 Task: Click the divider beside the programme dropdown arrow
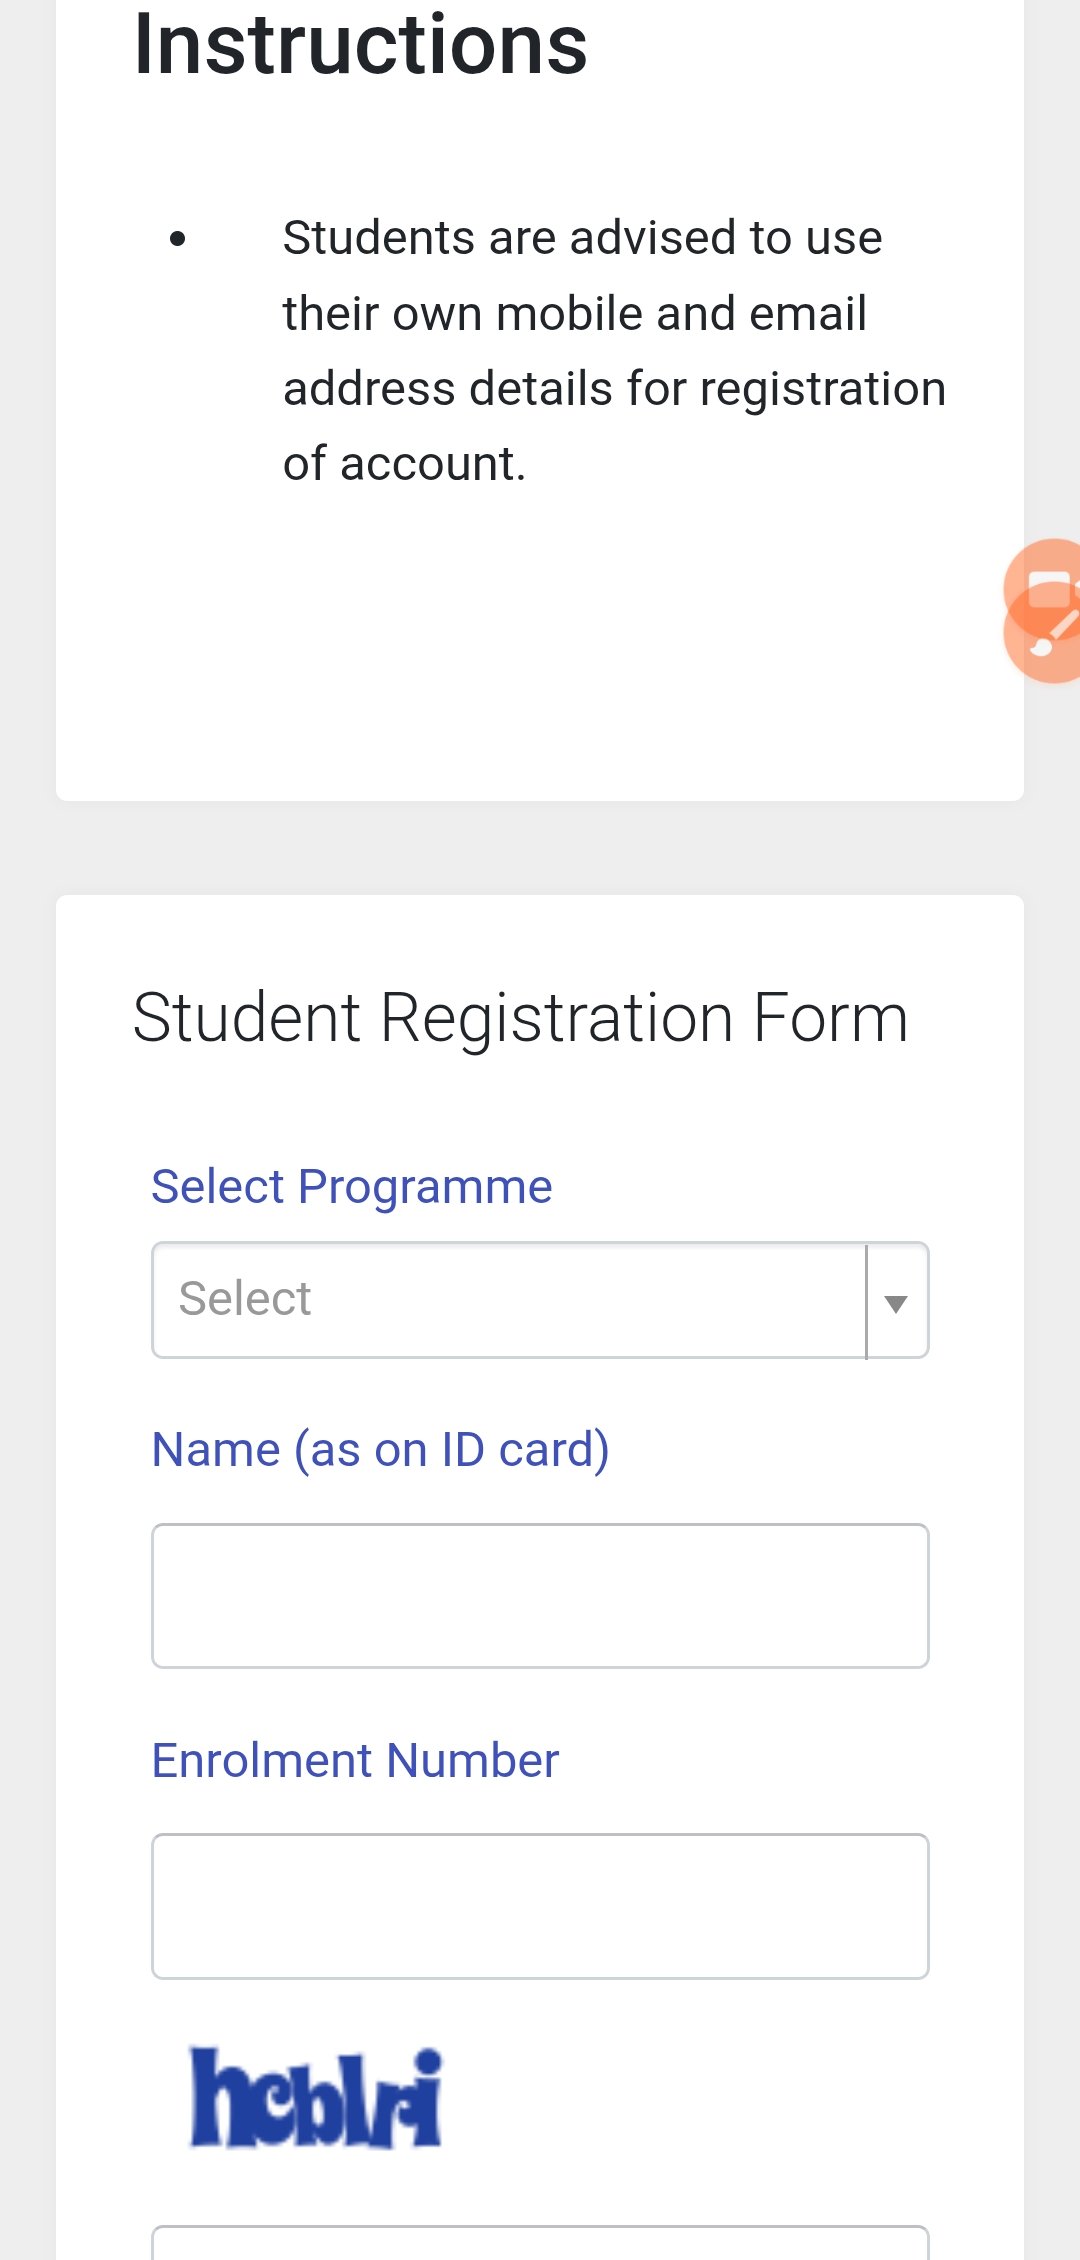pyautogui.click(x=866, y=1300)
